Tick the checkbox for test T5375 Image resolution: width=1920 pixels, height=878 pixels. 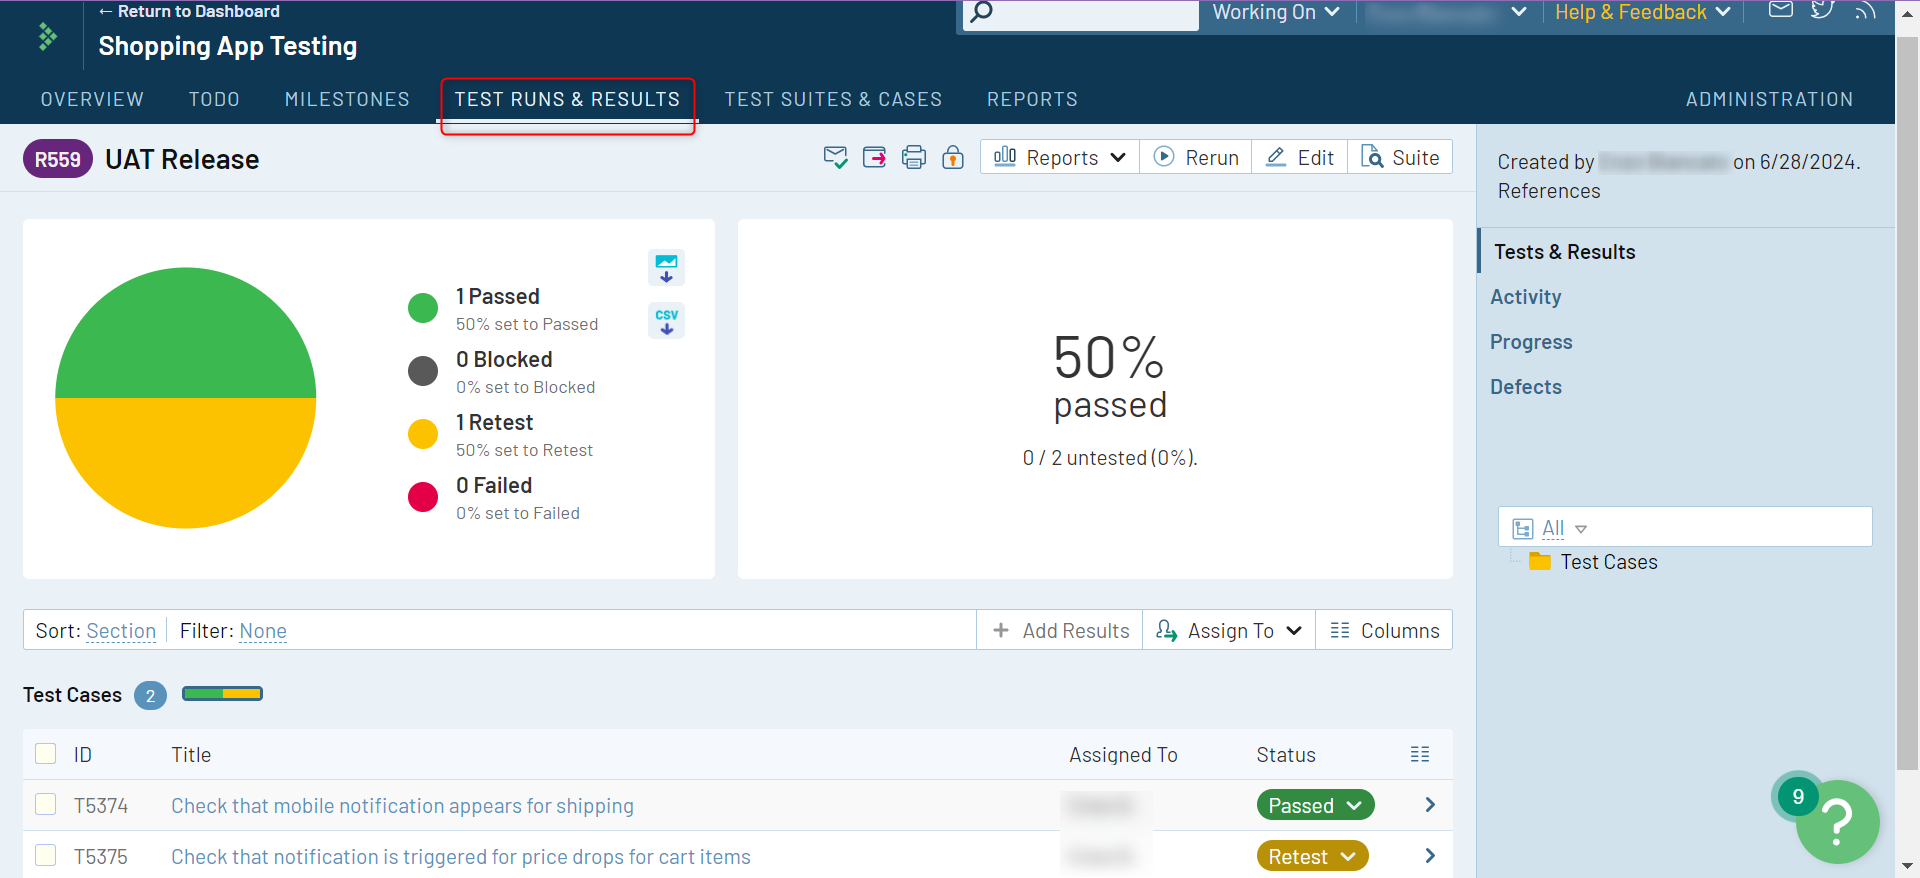(x=46, y=856)
